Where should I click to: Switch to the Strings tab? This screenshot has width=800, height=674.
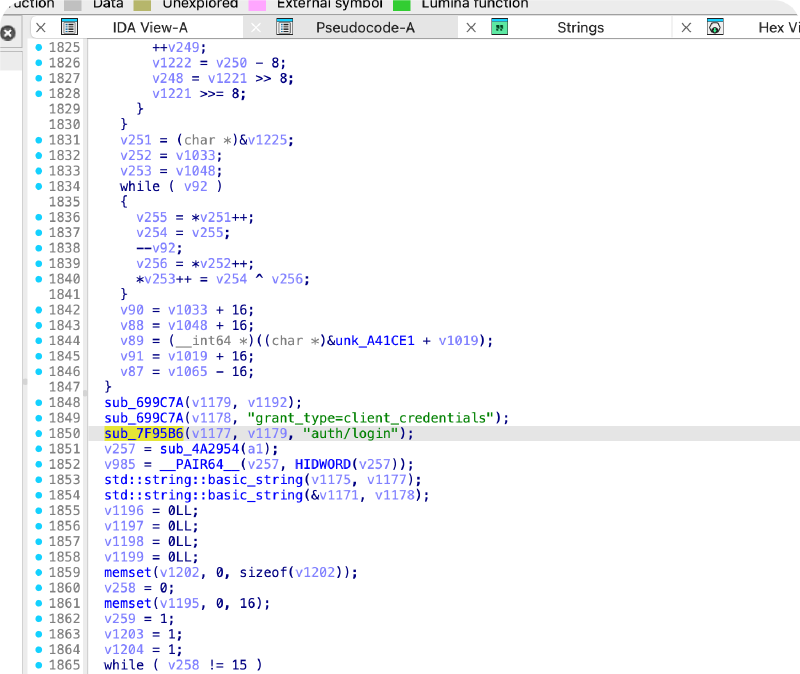click(580, 27)
